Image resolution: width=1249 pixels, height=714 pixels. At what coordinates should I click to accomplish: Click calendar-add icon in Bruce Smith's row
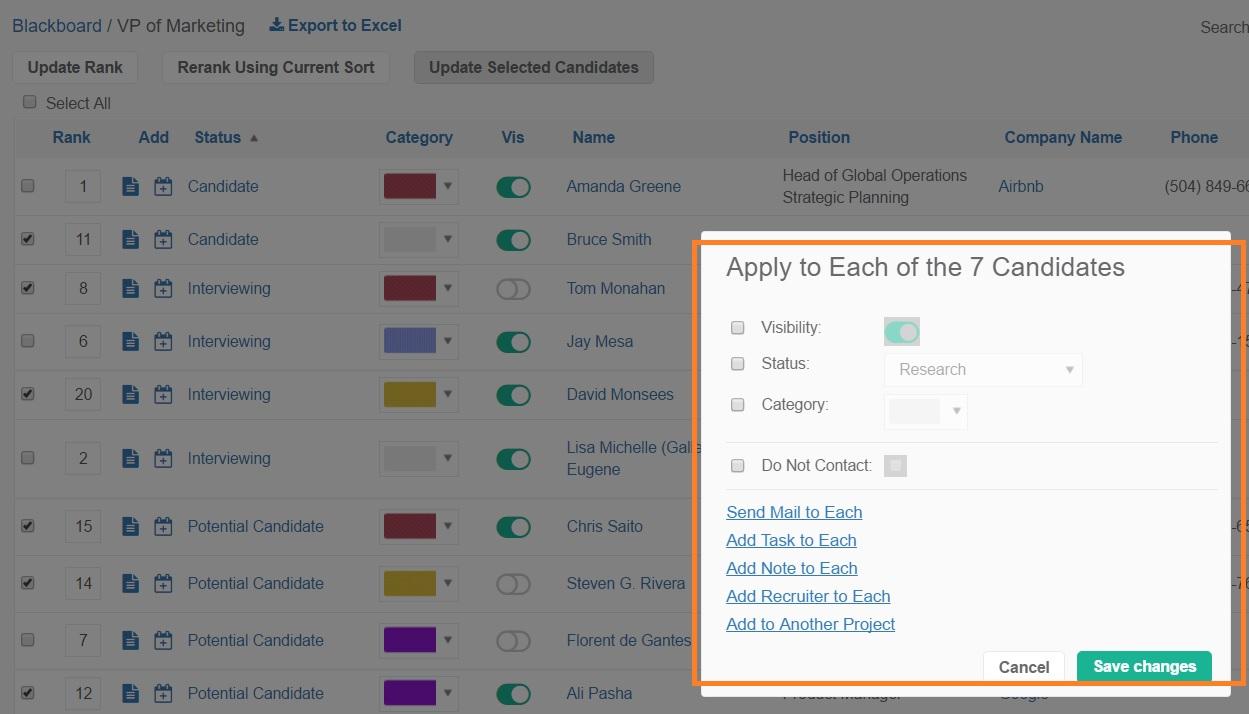(x=163, y=239)
